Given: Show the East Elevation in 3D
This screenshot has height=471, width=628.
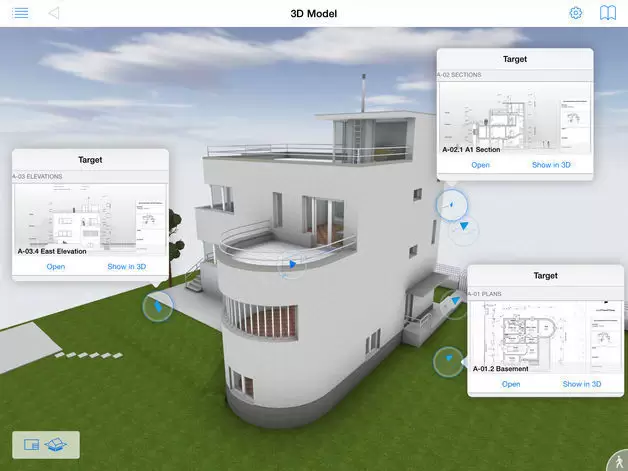Looking at the screenshot, I should point(127,266).
